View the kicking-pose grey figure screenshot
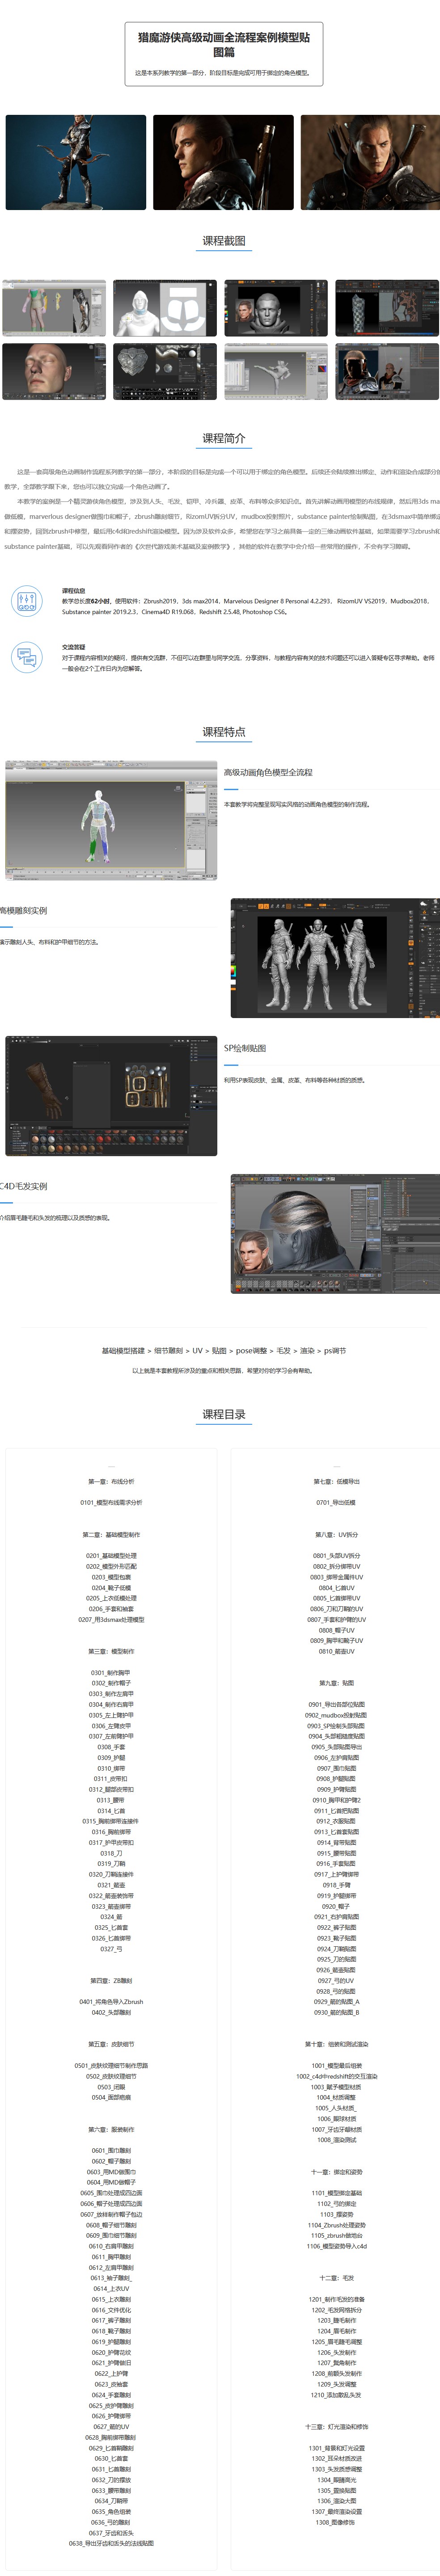 point(276,371)
